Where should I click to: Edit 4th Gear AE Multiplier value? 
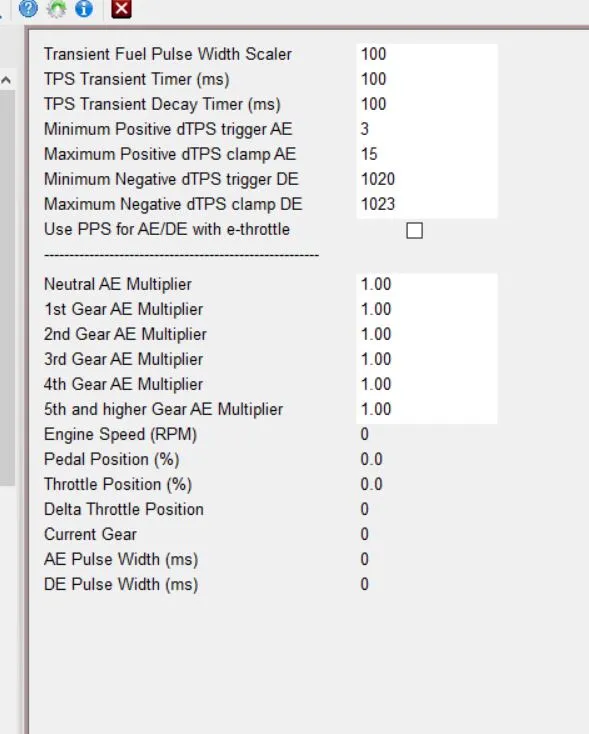click(427, 384)
